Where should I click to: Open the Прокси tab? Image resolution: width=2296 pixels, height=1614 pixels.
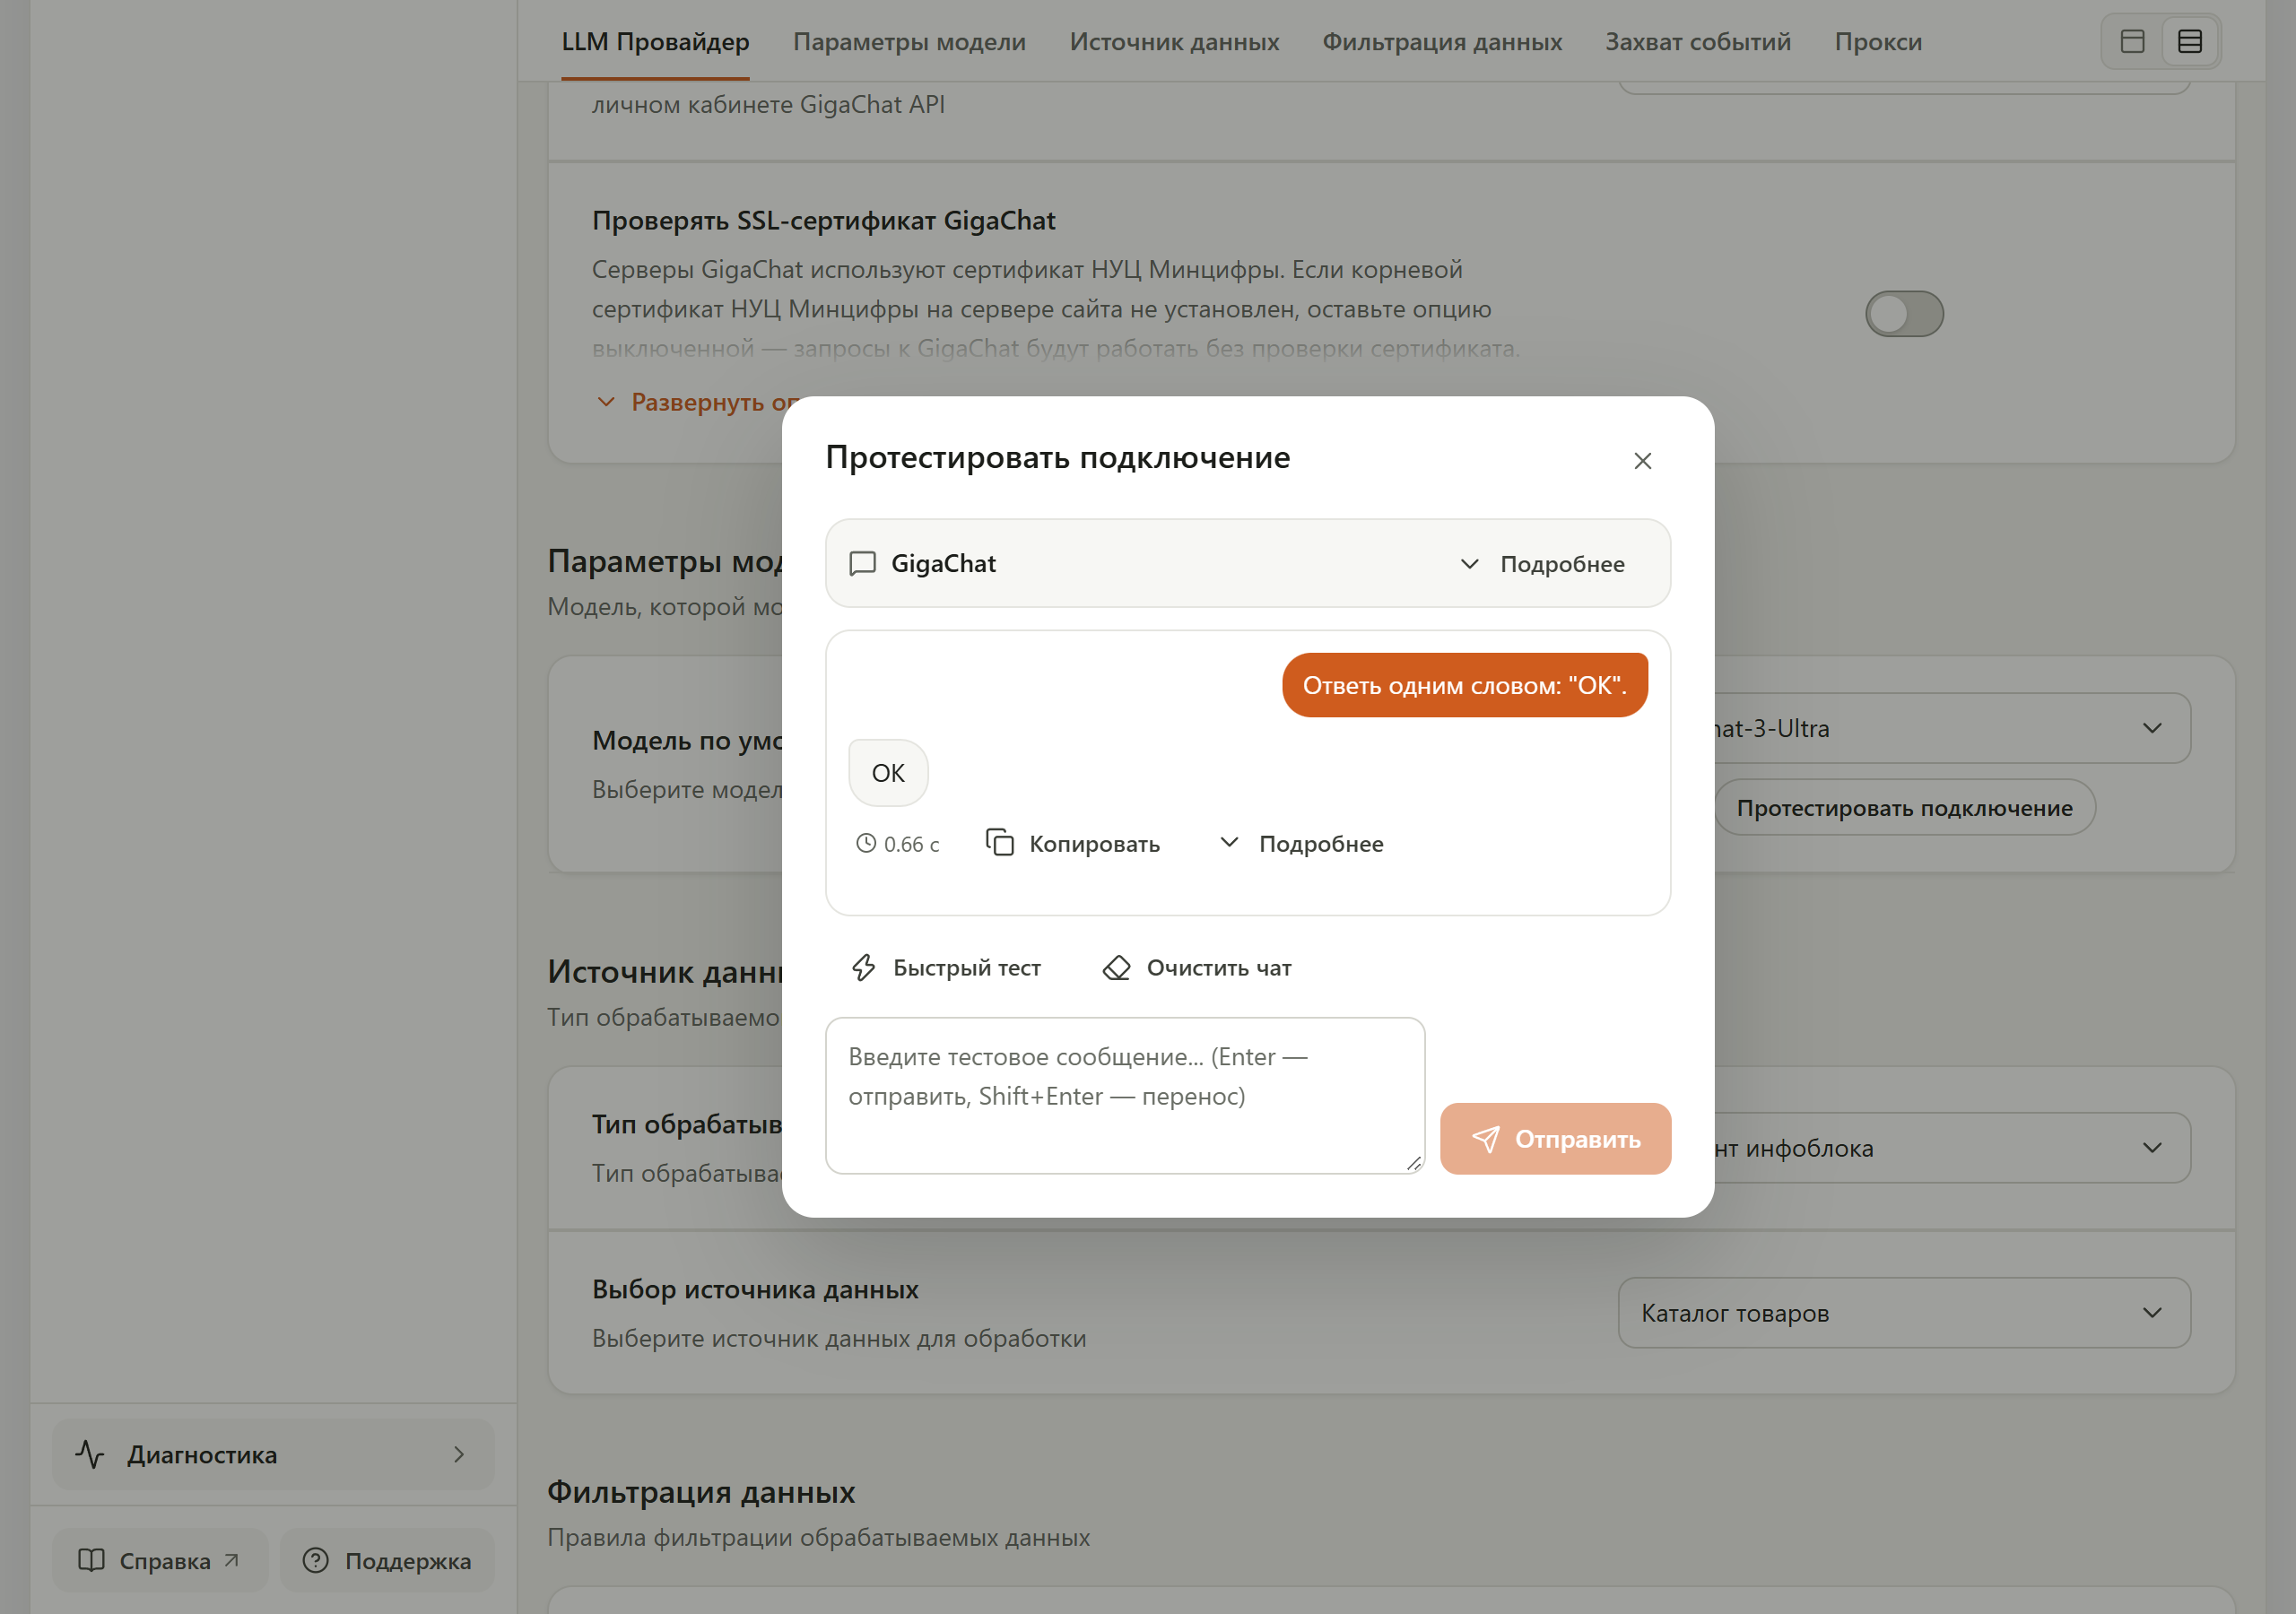[x=1878, y=42]
